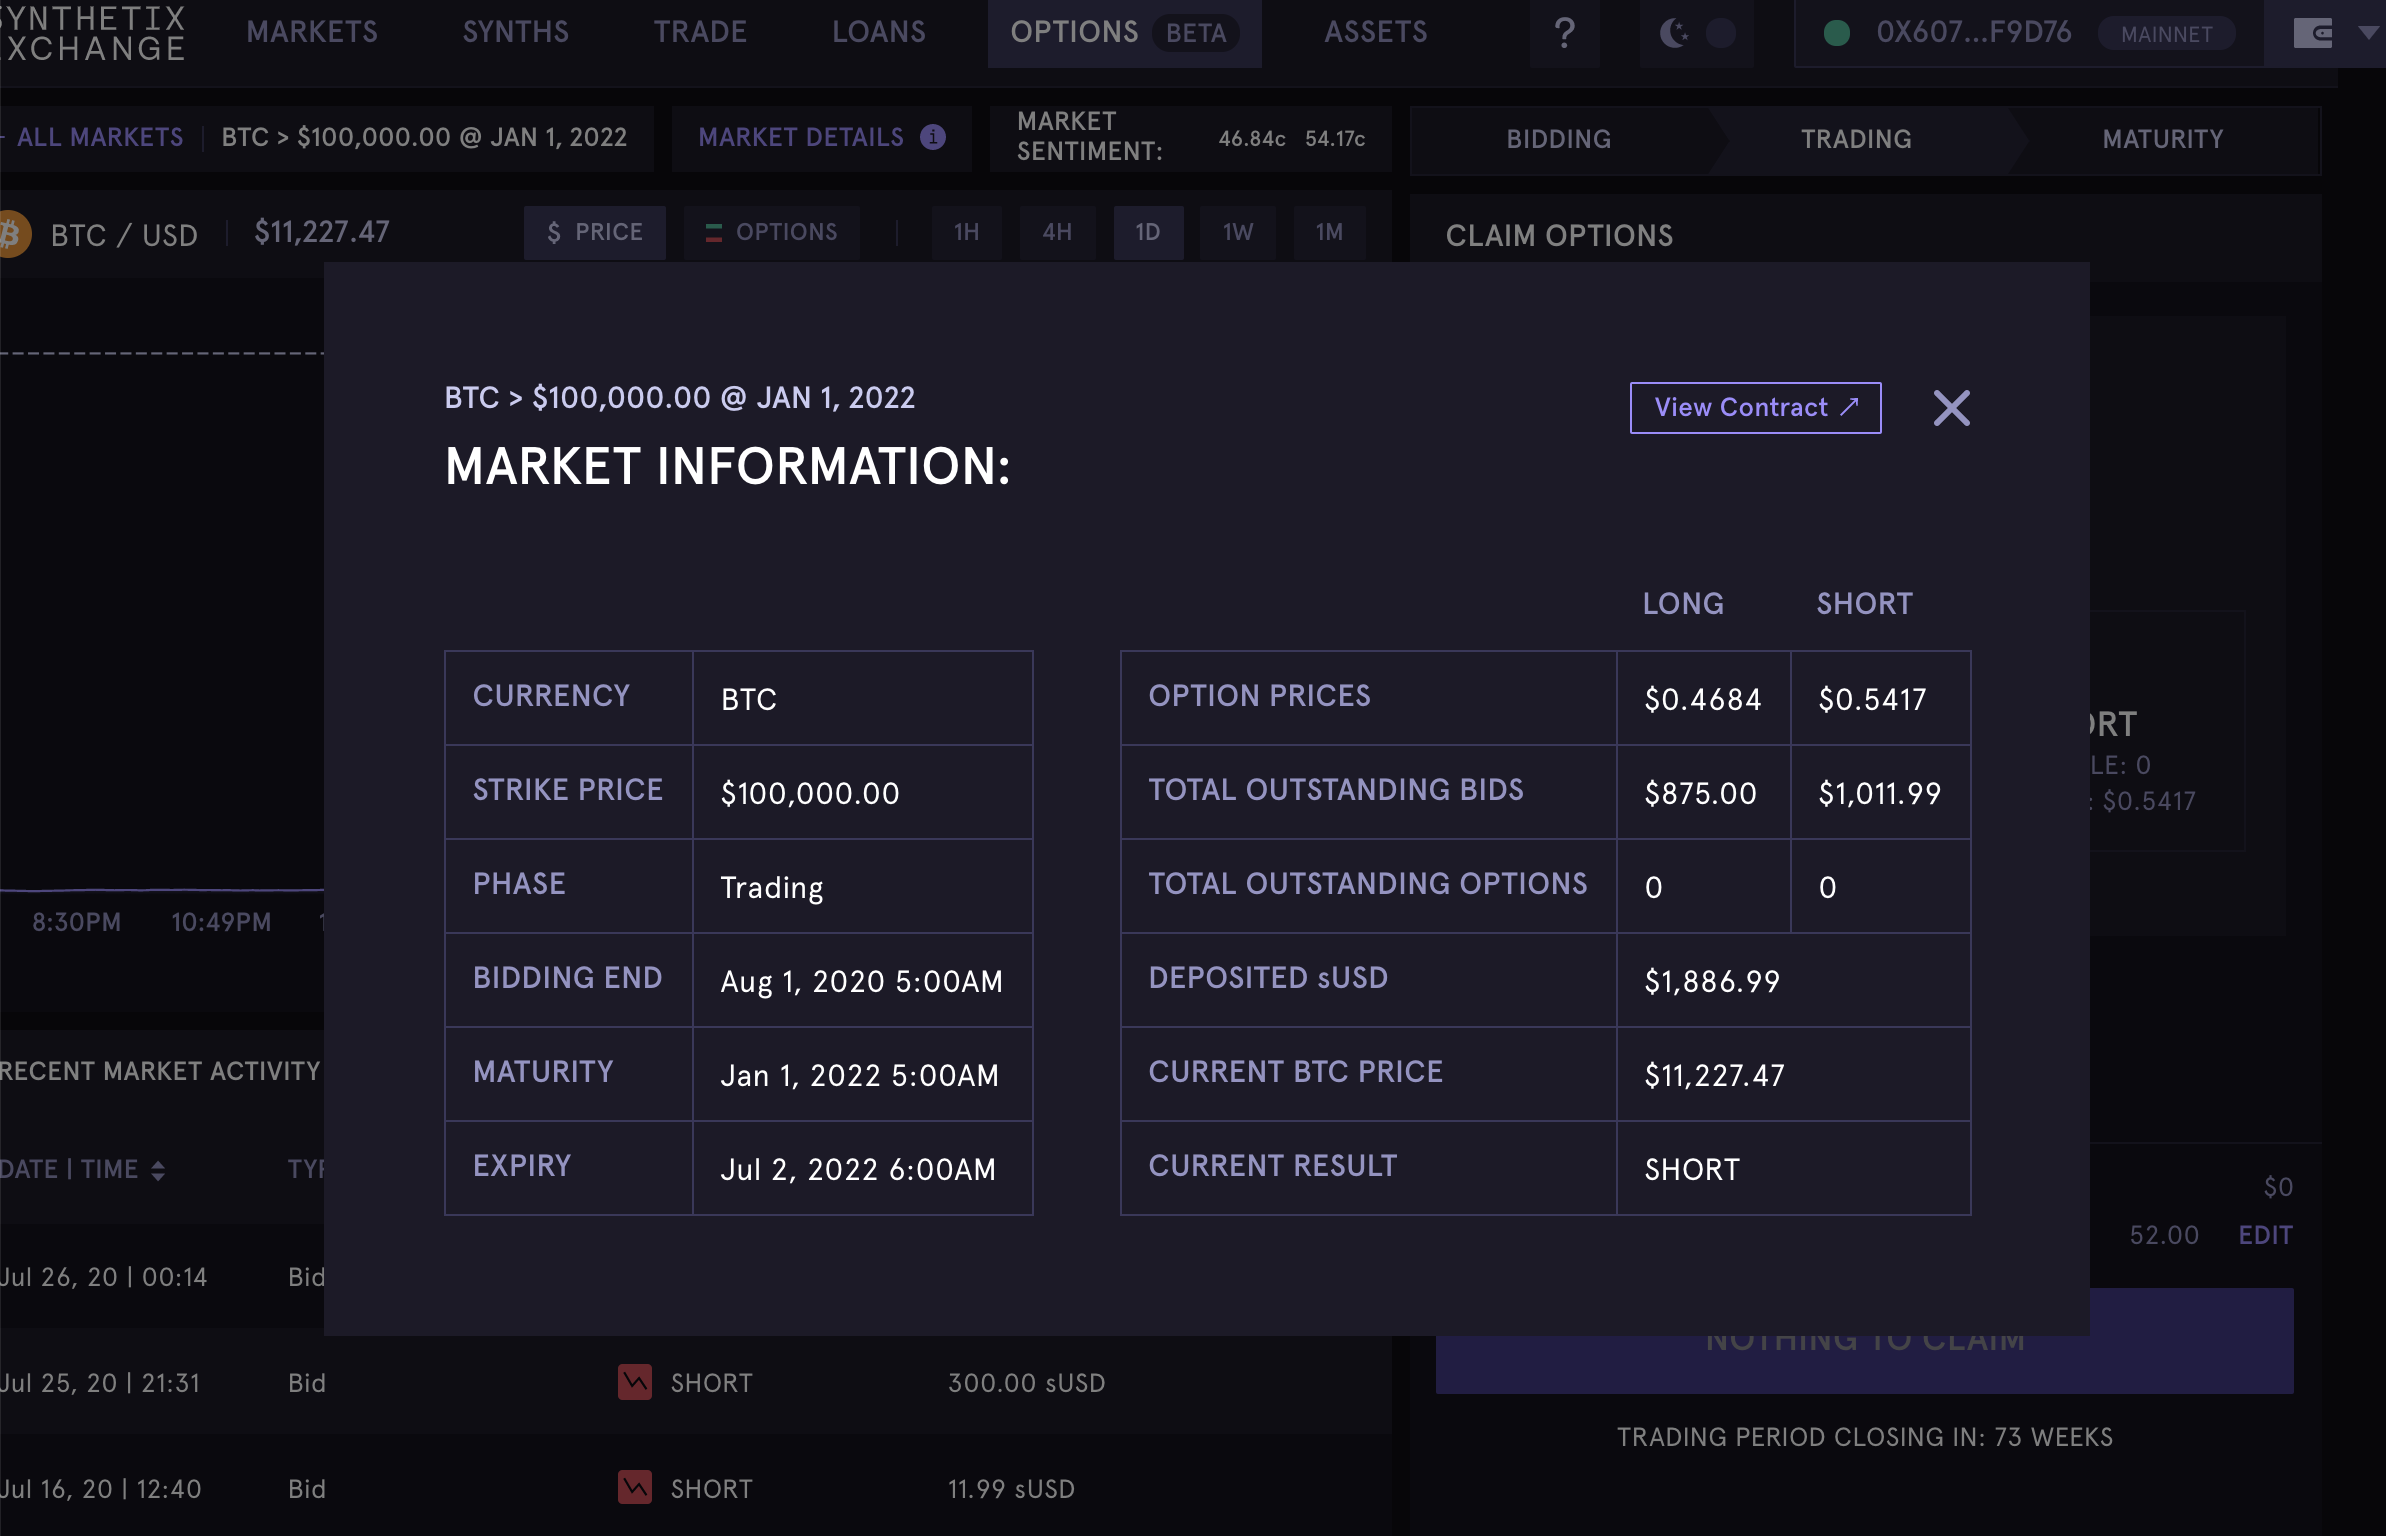This screenshot has height=1536, width=2386.
Task: Click the EDIT link
Action: pyautogui.click(x=2265, y=1235)
